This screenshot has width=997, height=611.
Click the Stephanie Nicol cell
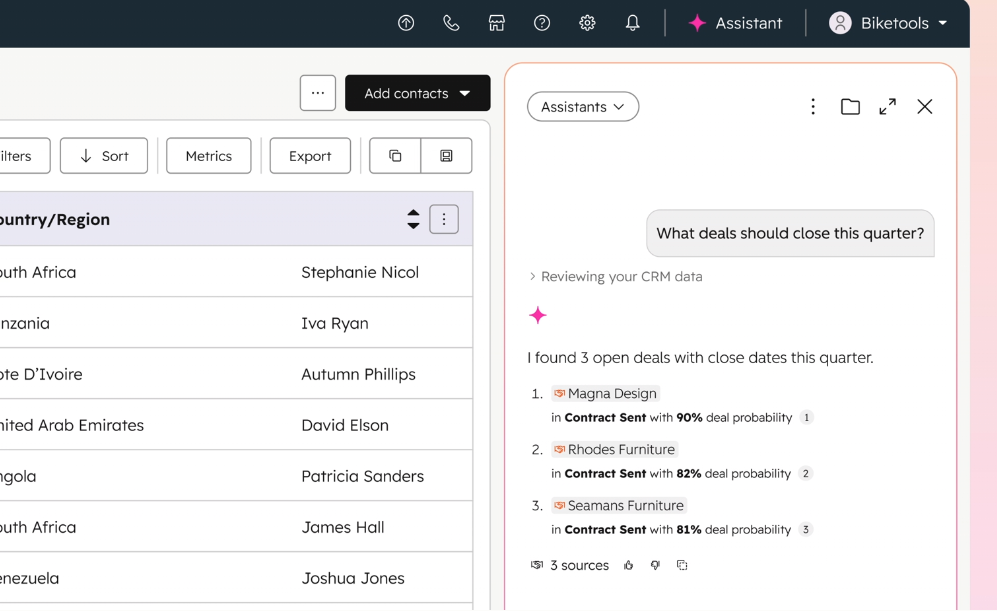(x=360, y=272)
